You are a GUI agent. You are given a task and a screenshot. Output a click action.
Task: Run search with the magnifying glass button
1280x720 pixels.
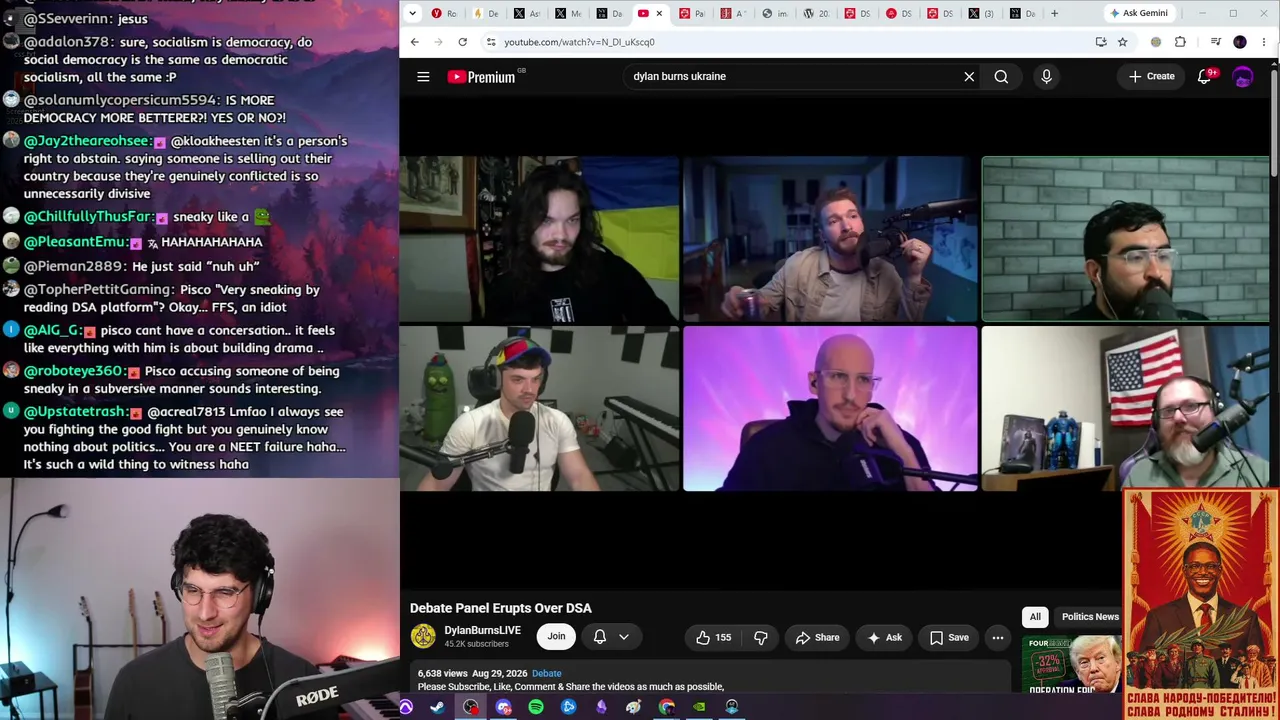pyautogui.click(x=1001, y=76)
